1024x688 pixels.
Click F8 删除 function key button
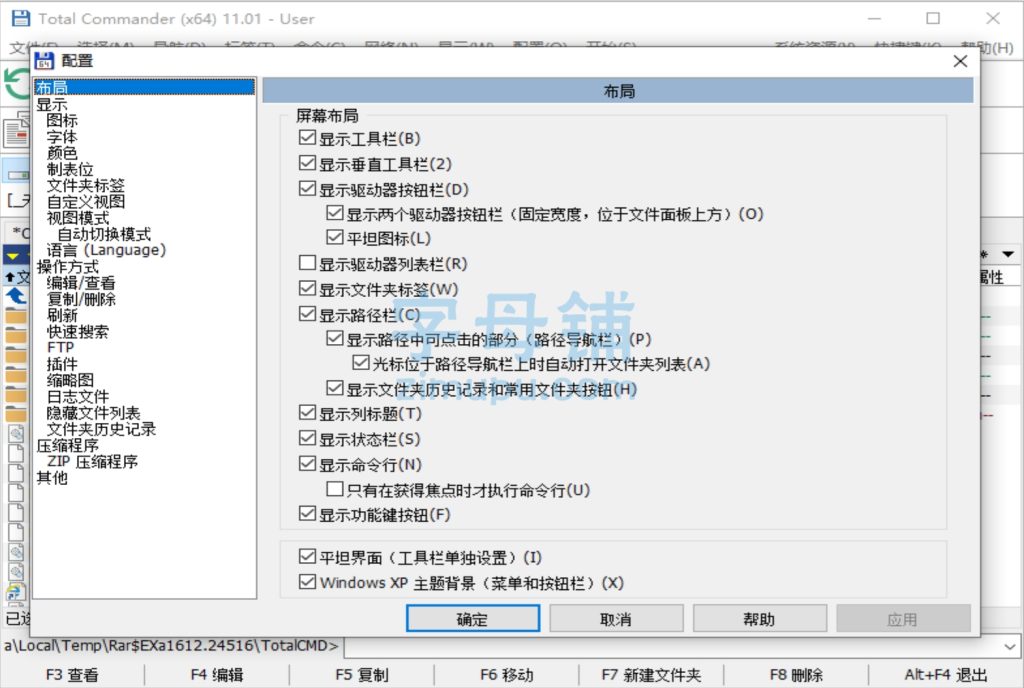click(x=796, y=674)
